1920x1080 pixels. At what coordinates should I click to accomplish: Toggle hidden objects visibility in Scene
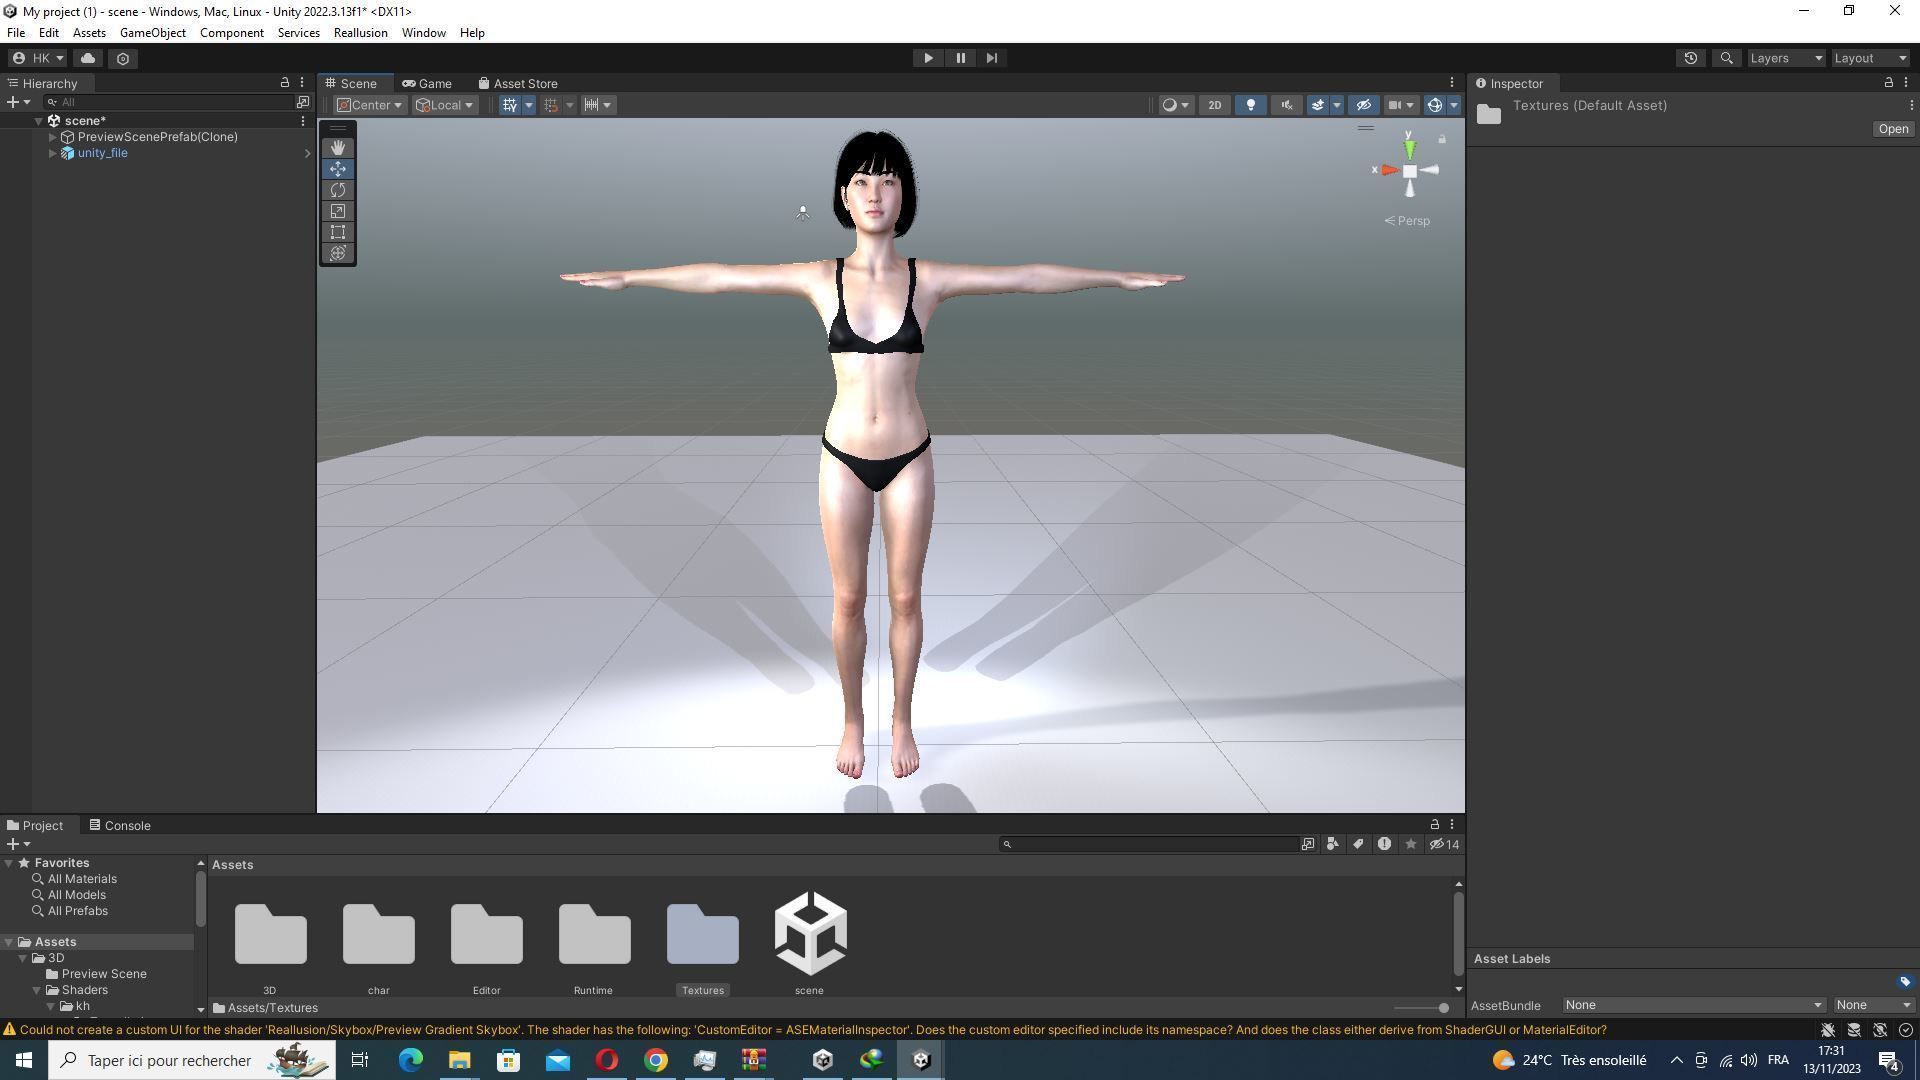coord(1363,105)
